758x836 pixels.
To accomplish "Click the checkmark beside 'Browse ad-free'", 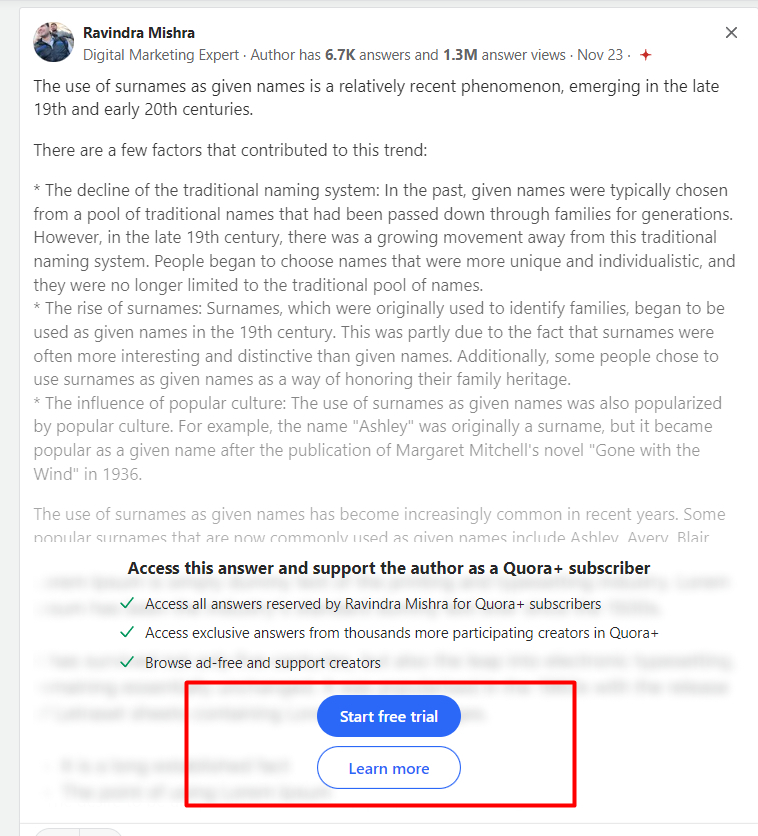I will [x=127, y=662].
